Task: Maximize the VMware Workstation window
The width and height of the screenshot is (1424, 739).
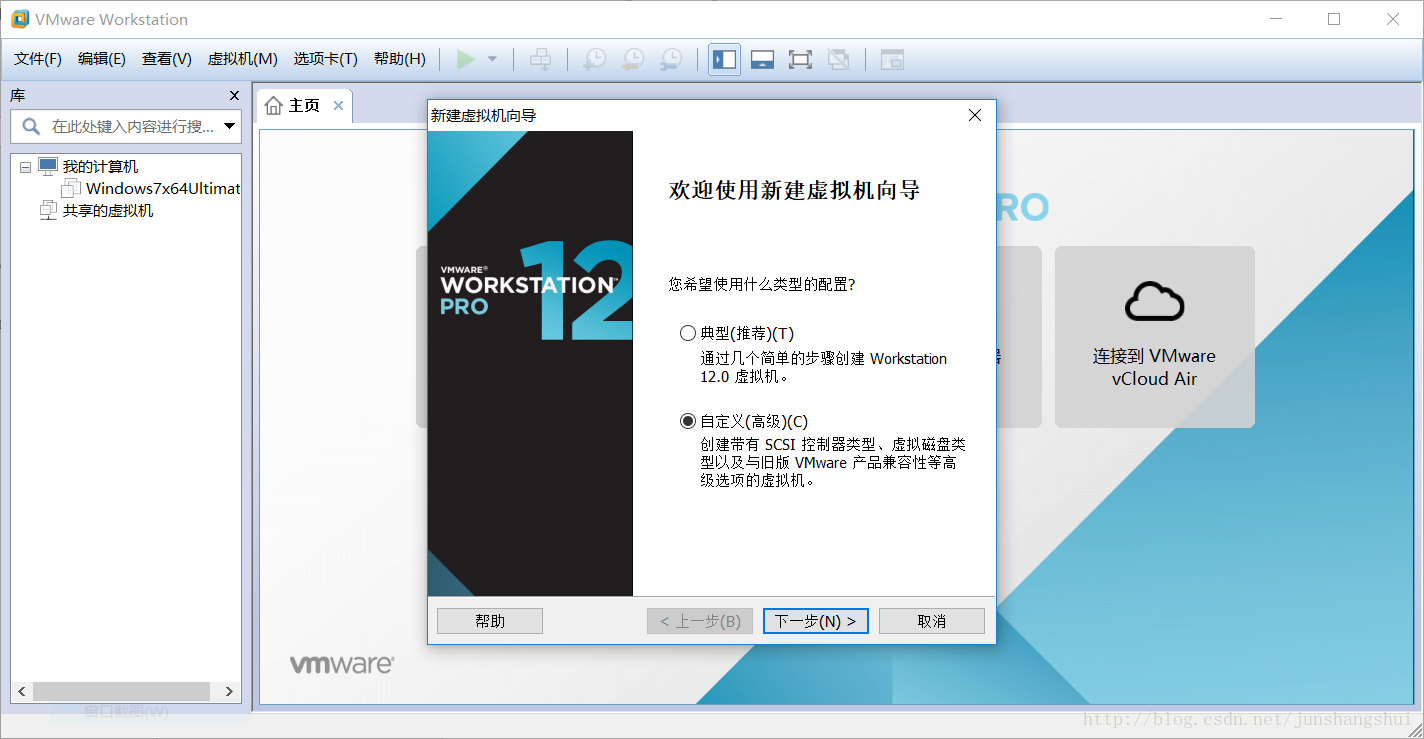Action: tap(1334, 19)
